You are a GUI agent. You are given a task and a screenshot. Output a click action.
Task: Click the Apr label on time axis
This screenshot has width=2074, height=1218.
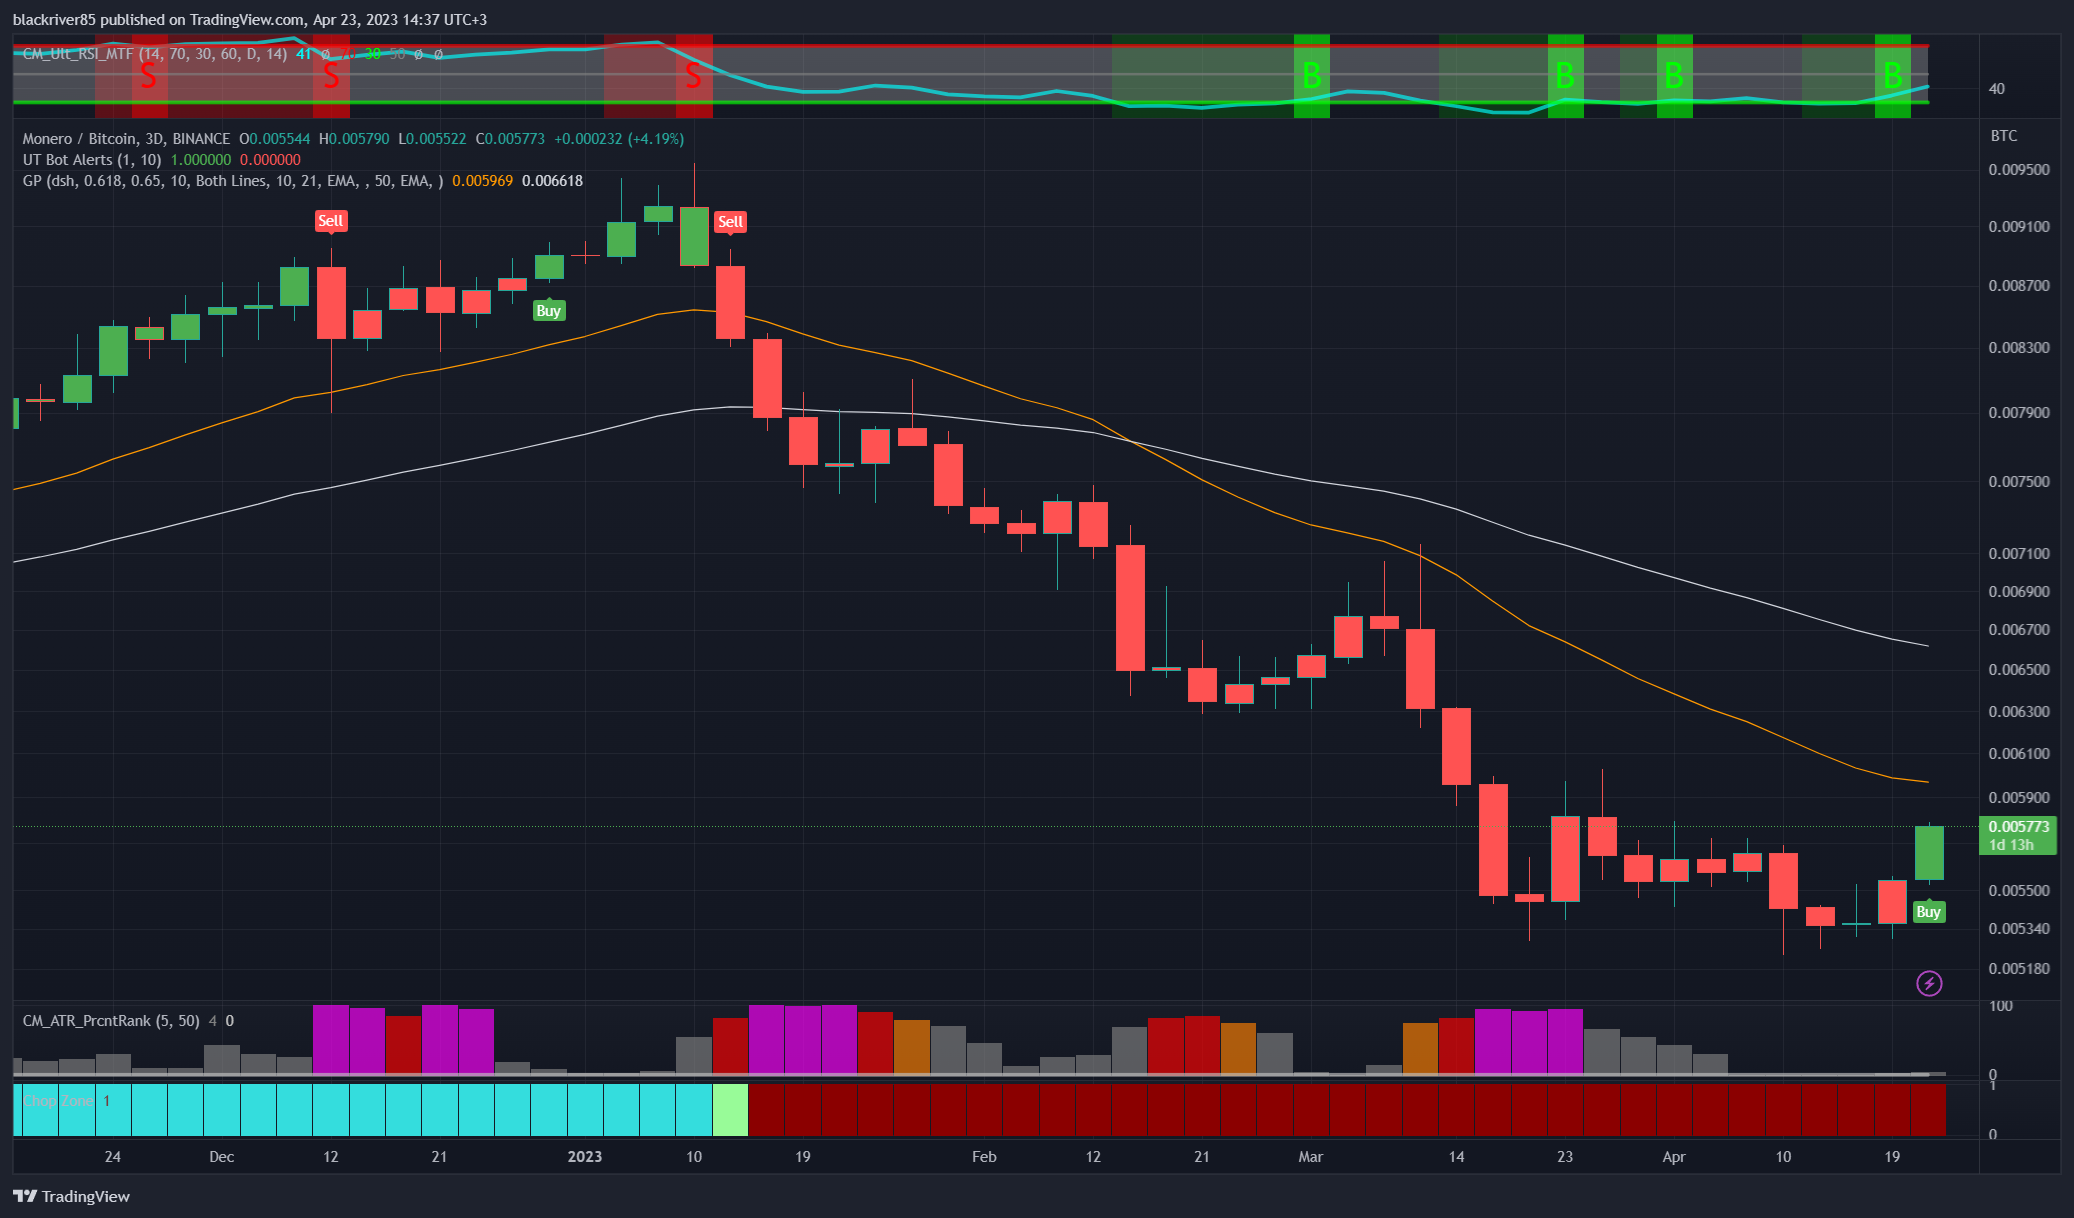coord(1674,1157)
